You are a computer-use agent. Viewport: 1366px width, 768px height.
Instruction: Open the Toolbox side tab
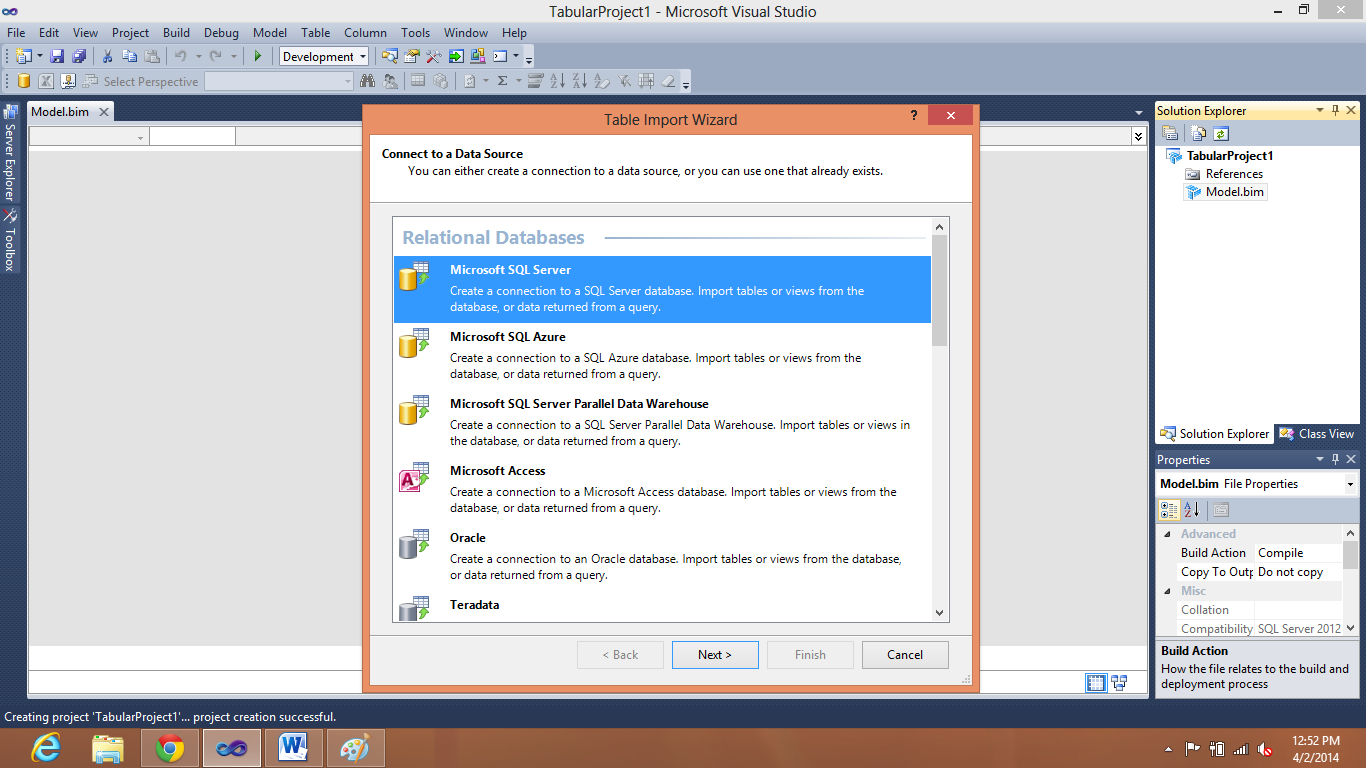11,240
